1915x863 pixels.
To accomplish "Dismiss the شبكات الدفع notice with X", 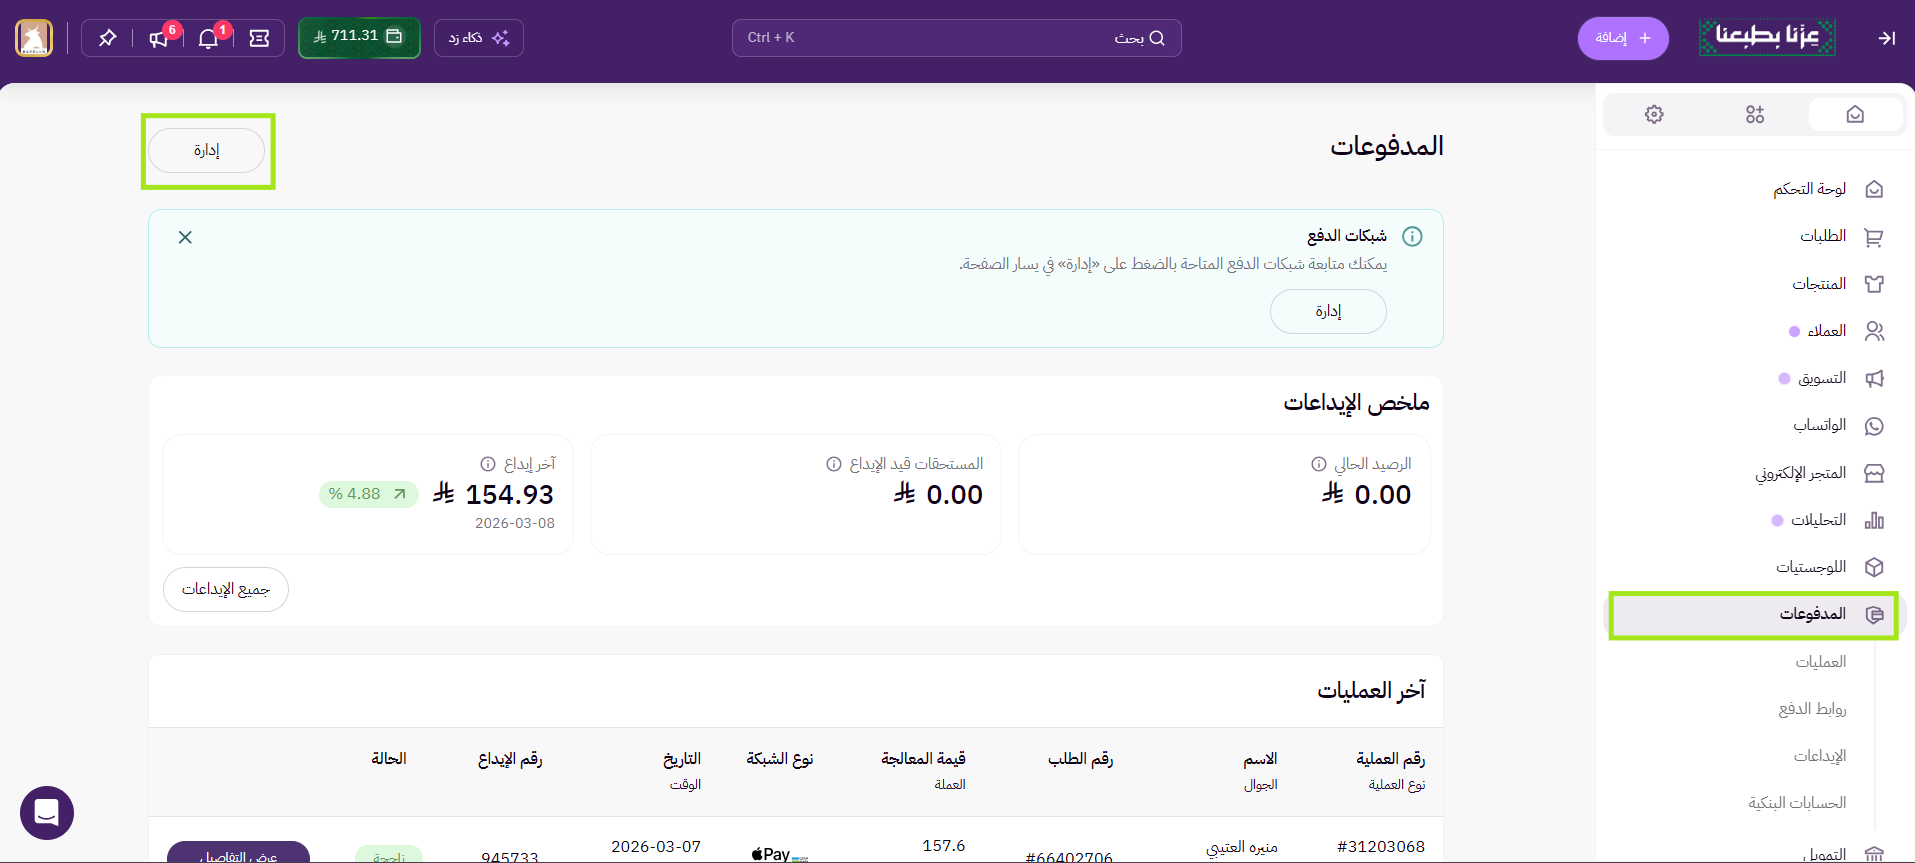I will (185, 237).
